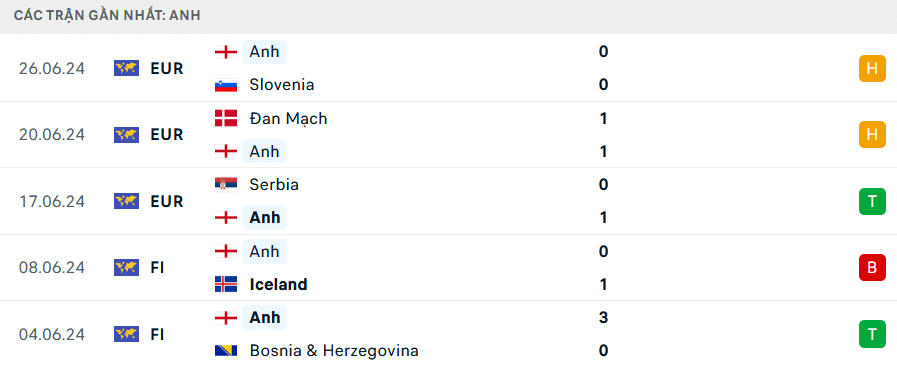Click the Bosnia & Herzegovina flag icon
Screen dimensions: 897x372
coord(226,350)
